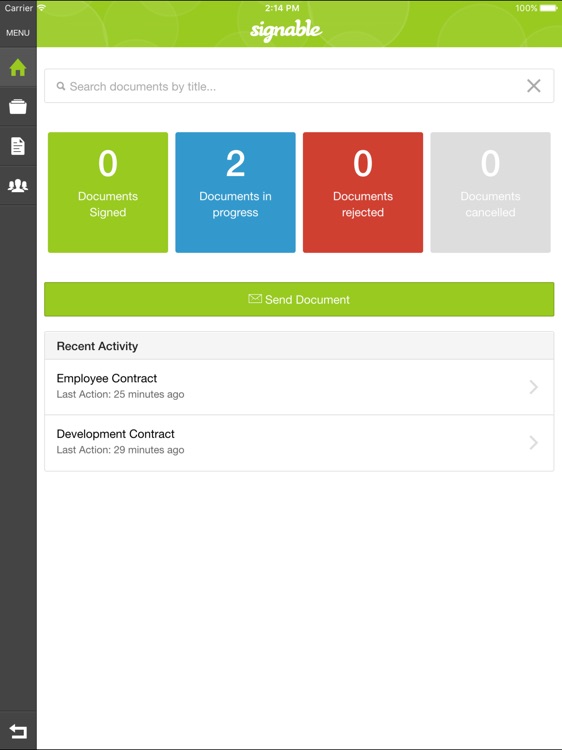This screenshot has height=750, width=562.
Task: Open the Documents cancelled tile
Action: (x=490, y=192)
